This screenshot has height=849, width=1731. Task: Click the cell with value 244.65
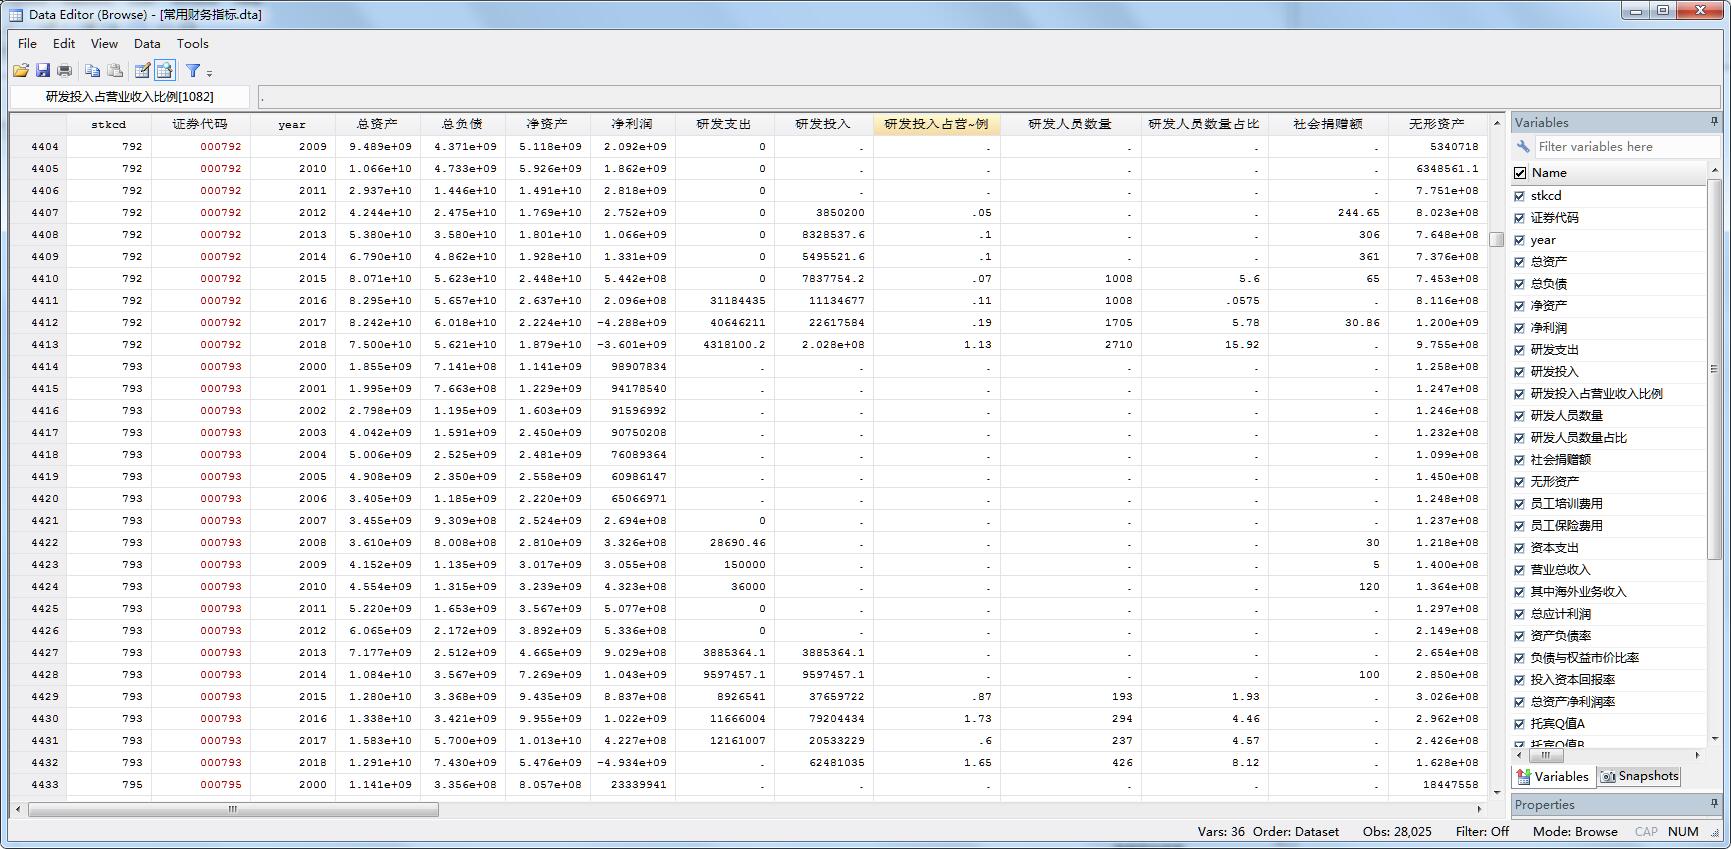[x=1328, y=212]
